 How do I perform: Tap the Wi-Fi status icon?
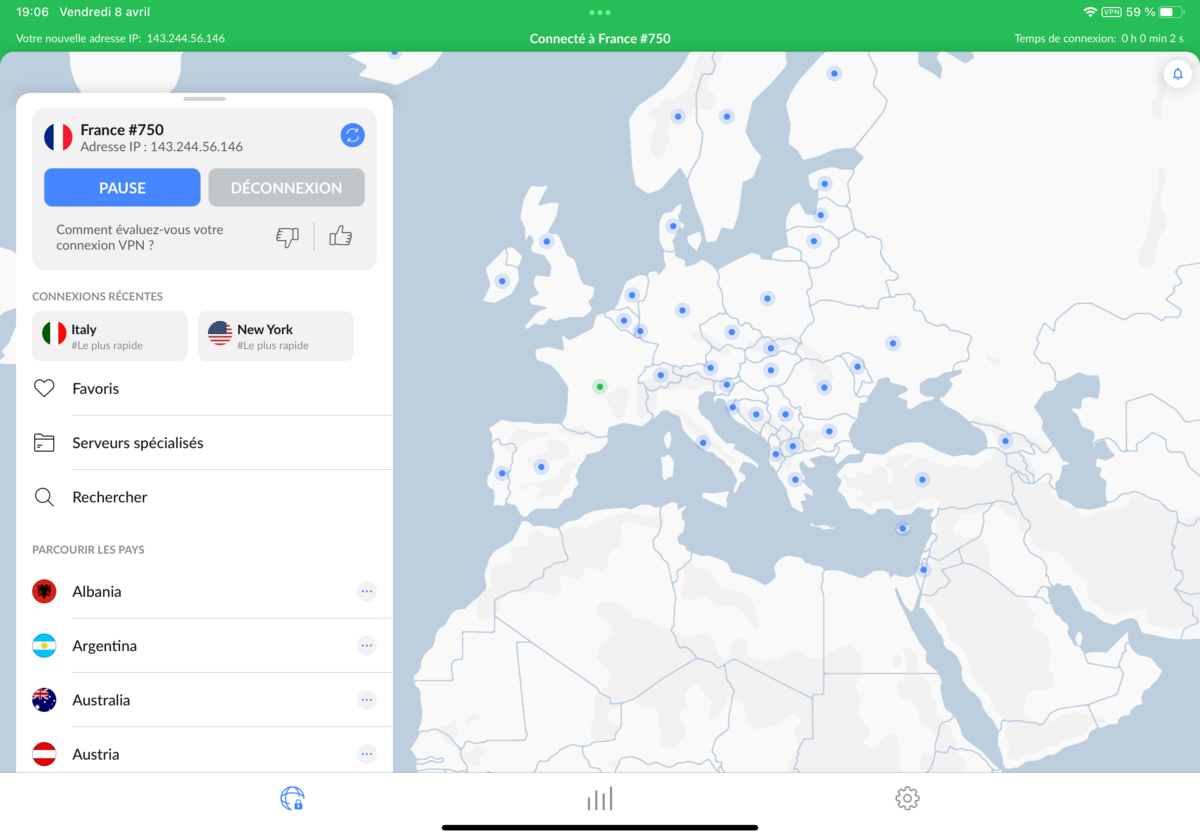1089,12
